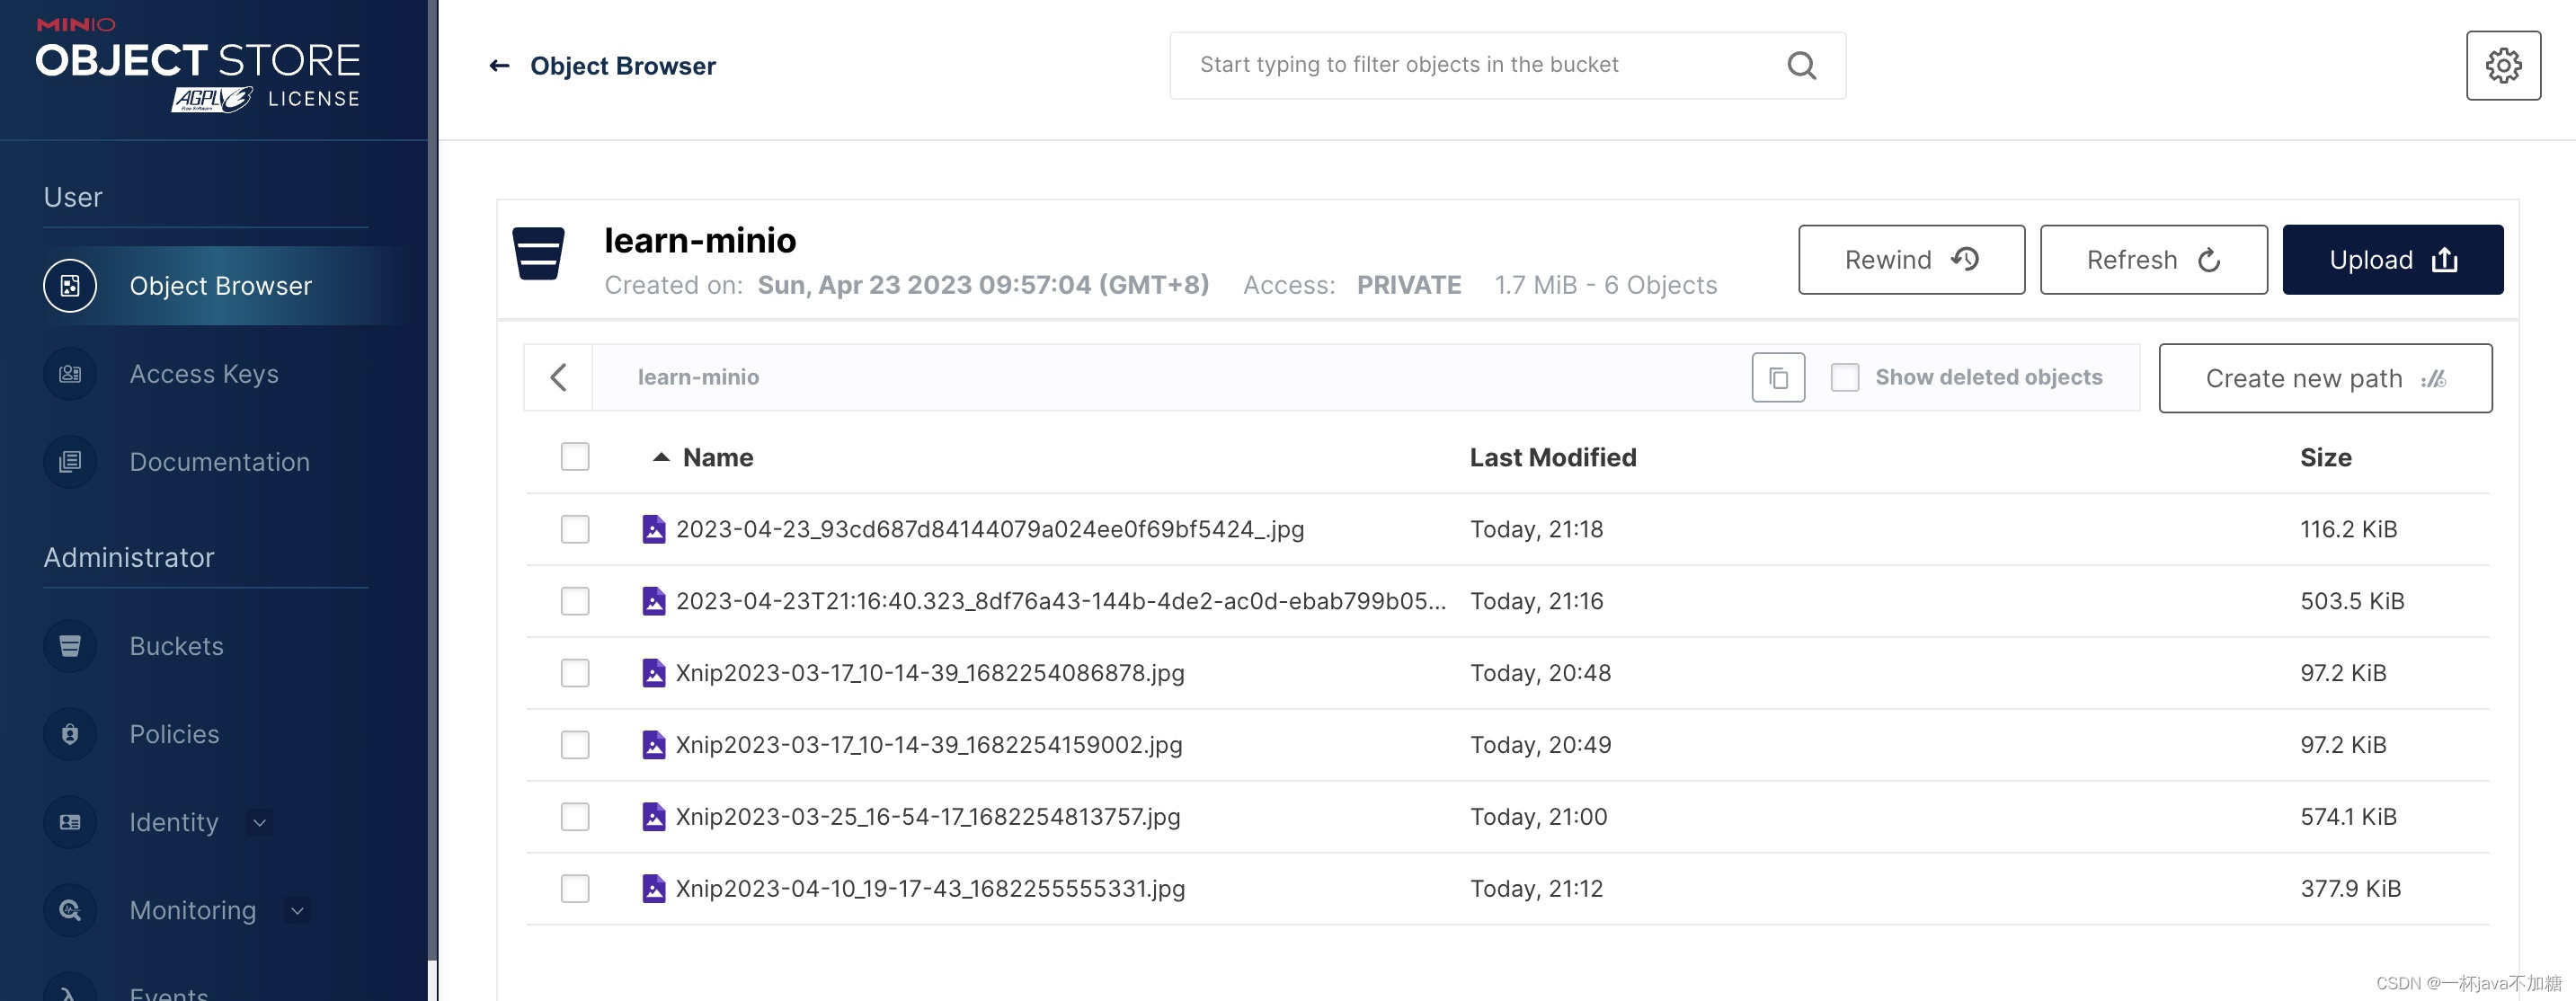
Task: Click the Monitoring sidebar icon
Action: click(x=69, y=909)
